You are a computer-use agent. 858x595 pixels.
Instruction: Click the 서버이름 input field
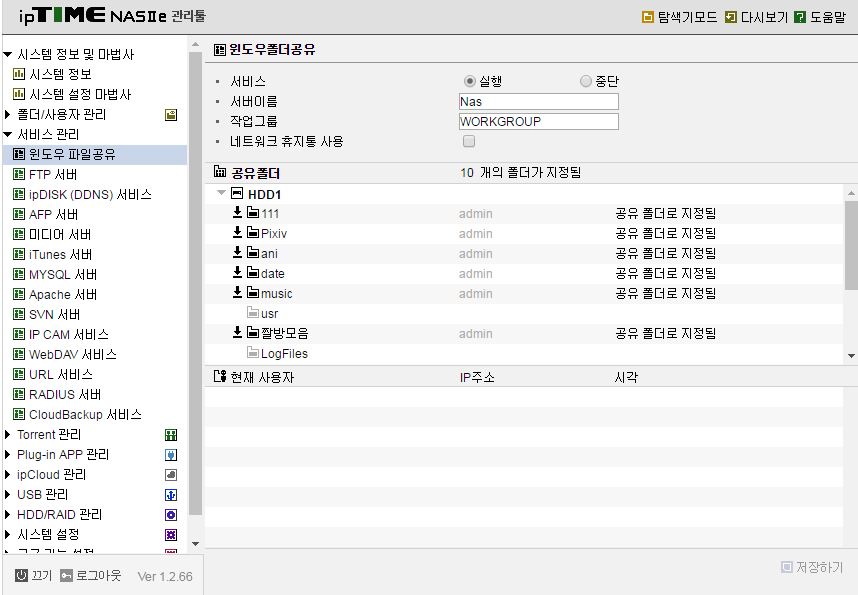[x=538, y=101]
